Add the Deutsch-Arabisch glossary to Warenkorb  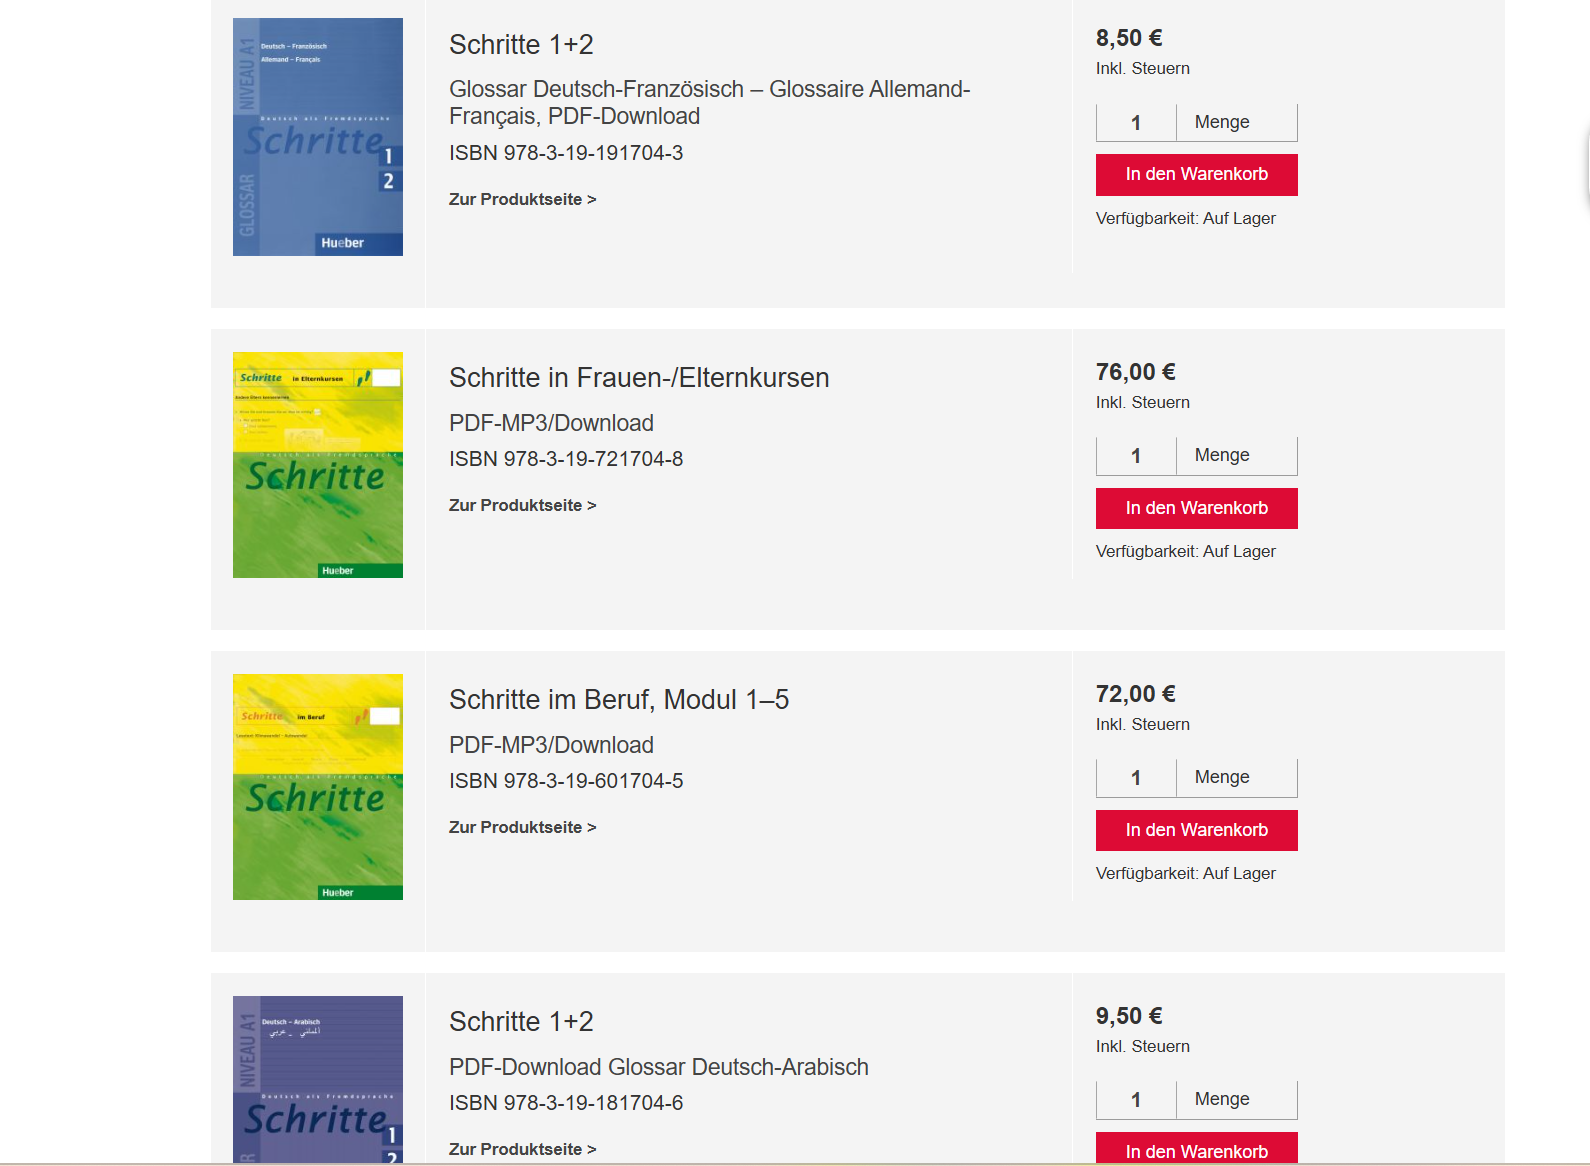(1197, 1148)
